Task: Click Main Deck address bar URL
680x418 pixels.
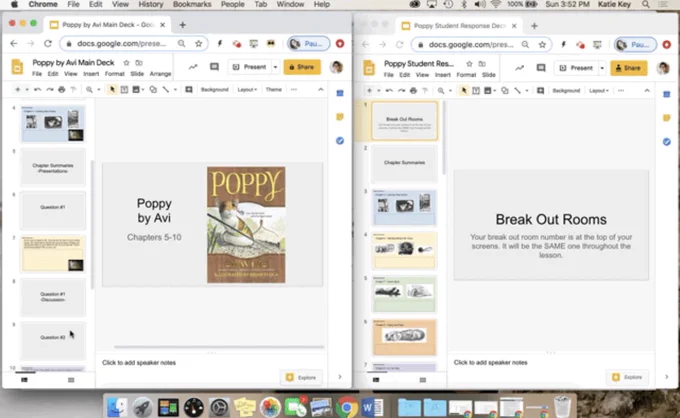Action: tap(121, 43)
